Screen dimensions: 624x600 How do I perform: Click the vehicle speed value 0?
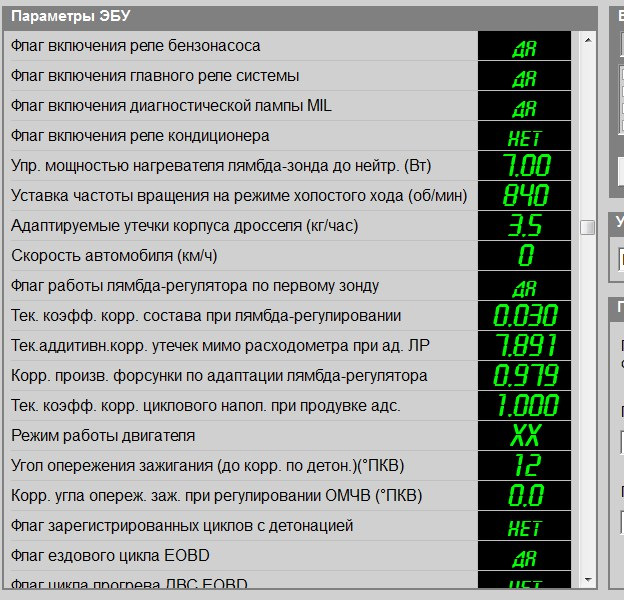[525, 256]
